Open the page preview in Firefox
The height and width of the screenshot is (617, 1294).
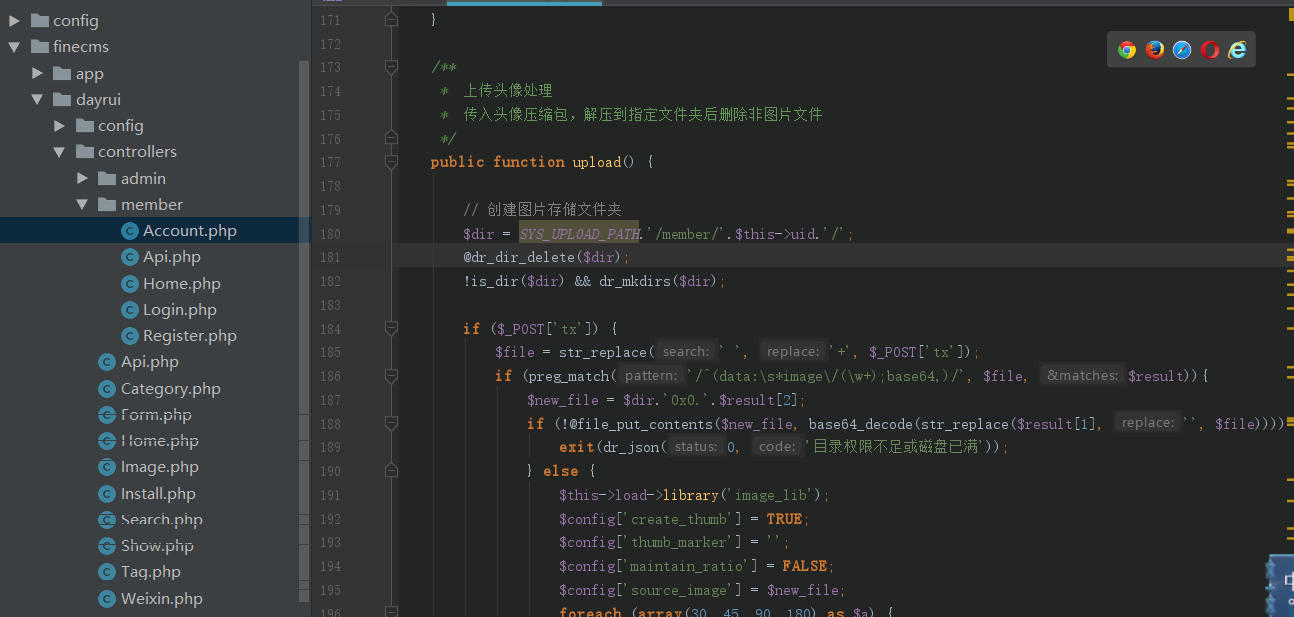(x=1154, y=48)
